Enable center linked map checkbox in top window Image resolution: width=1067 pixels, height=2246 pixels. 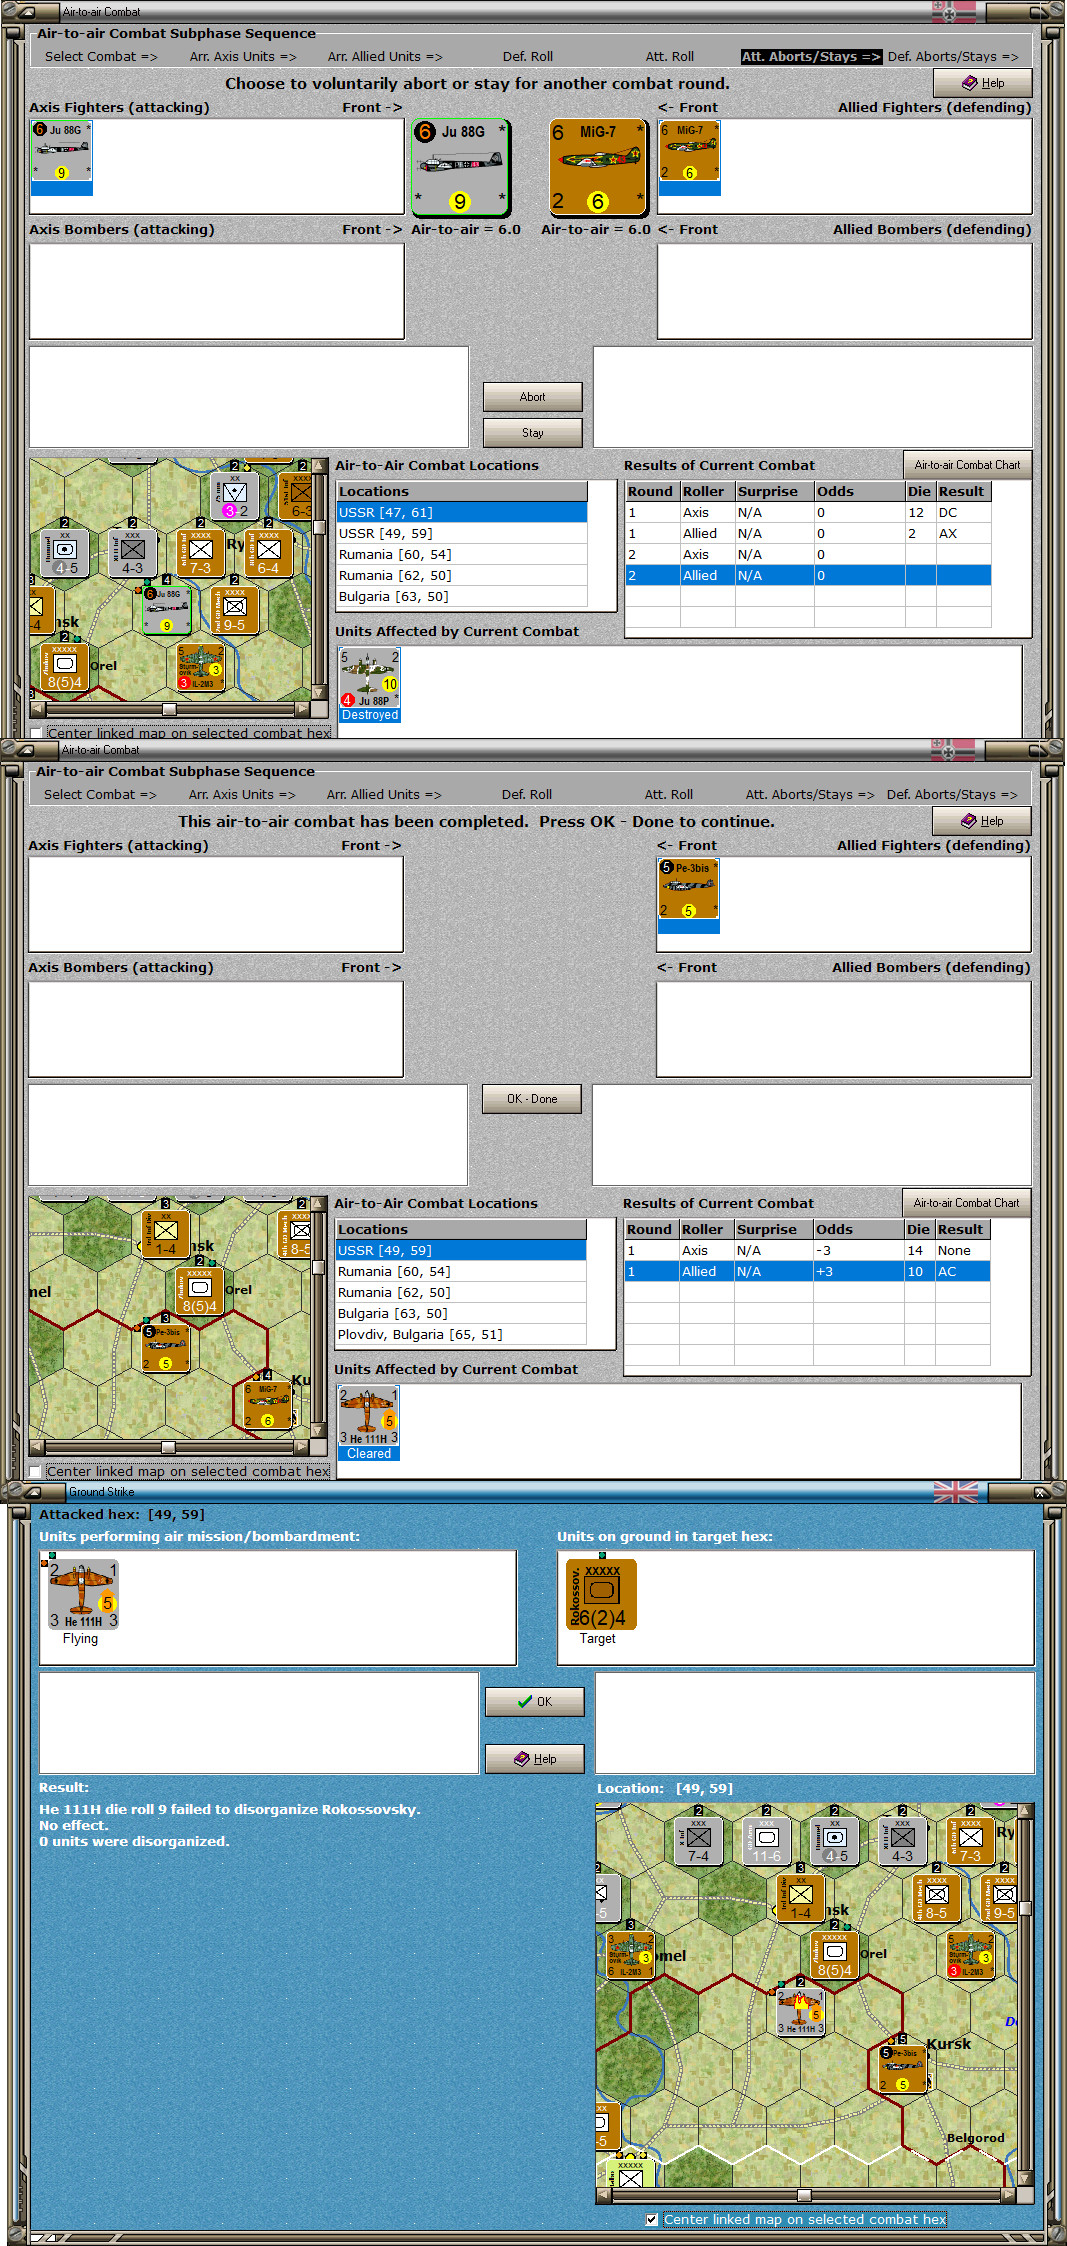tap(36, 733)
